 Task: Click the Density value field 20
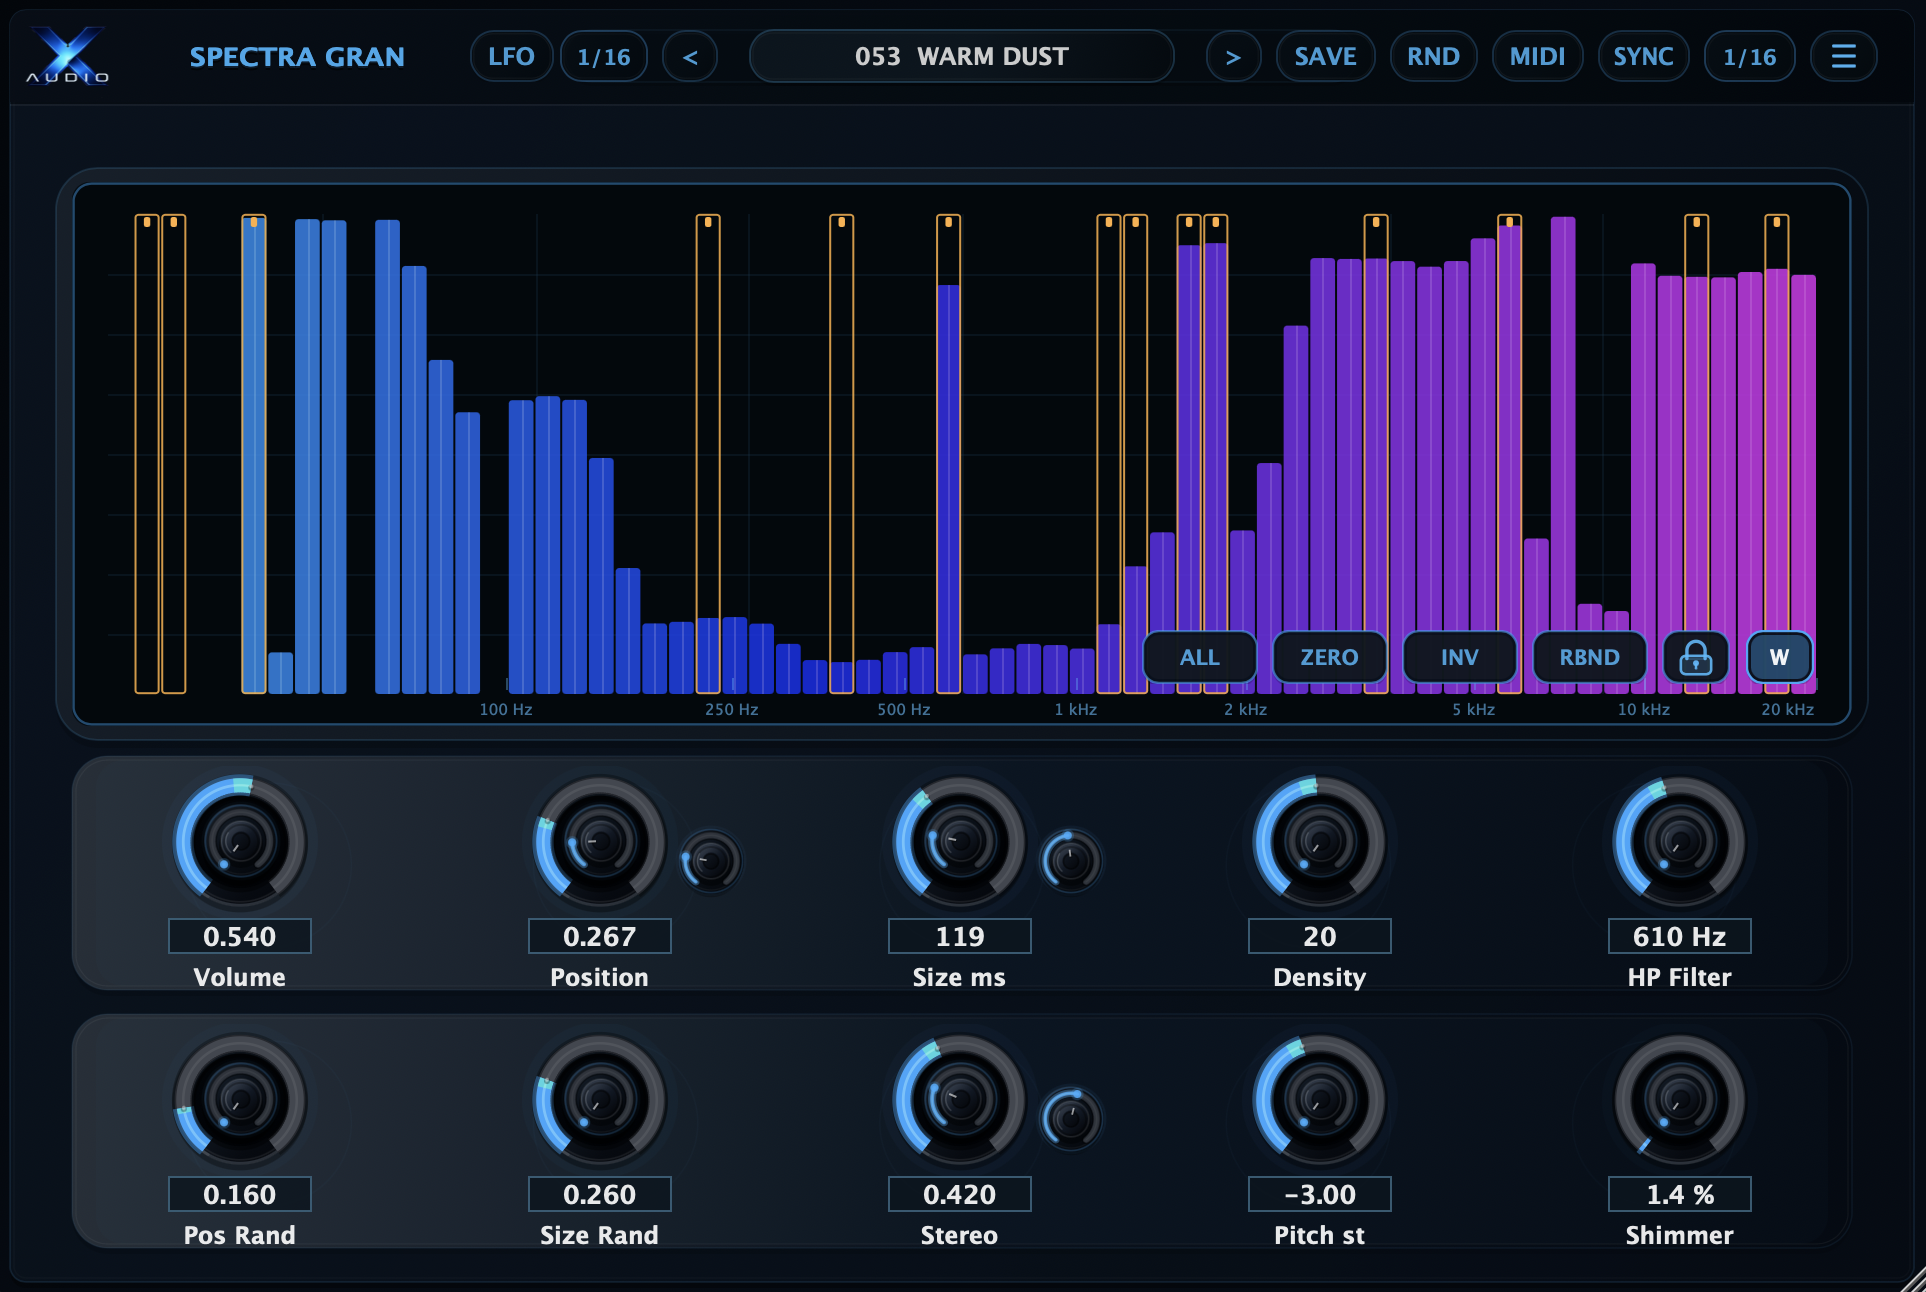pyautogui.click(x=1320, y=936)
